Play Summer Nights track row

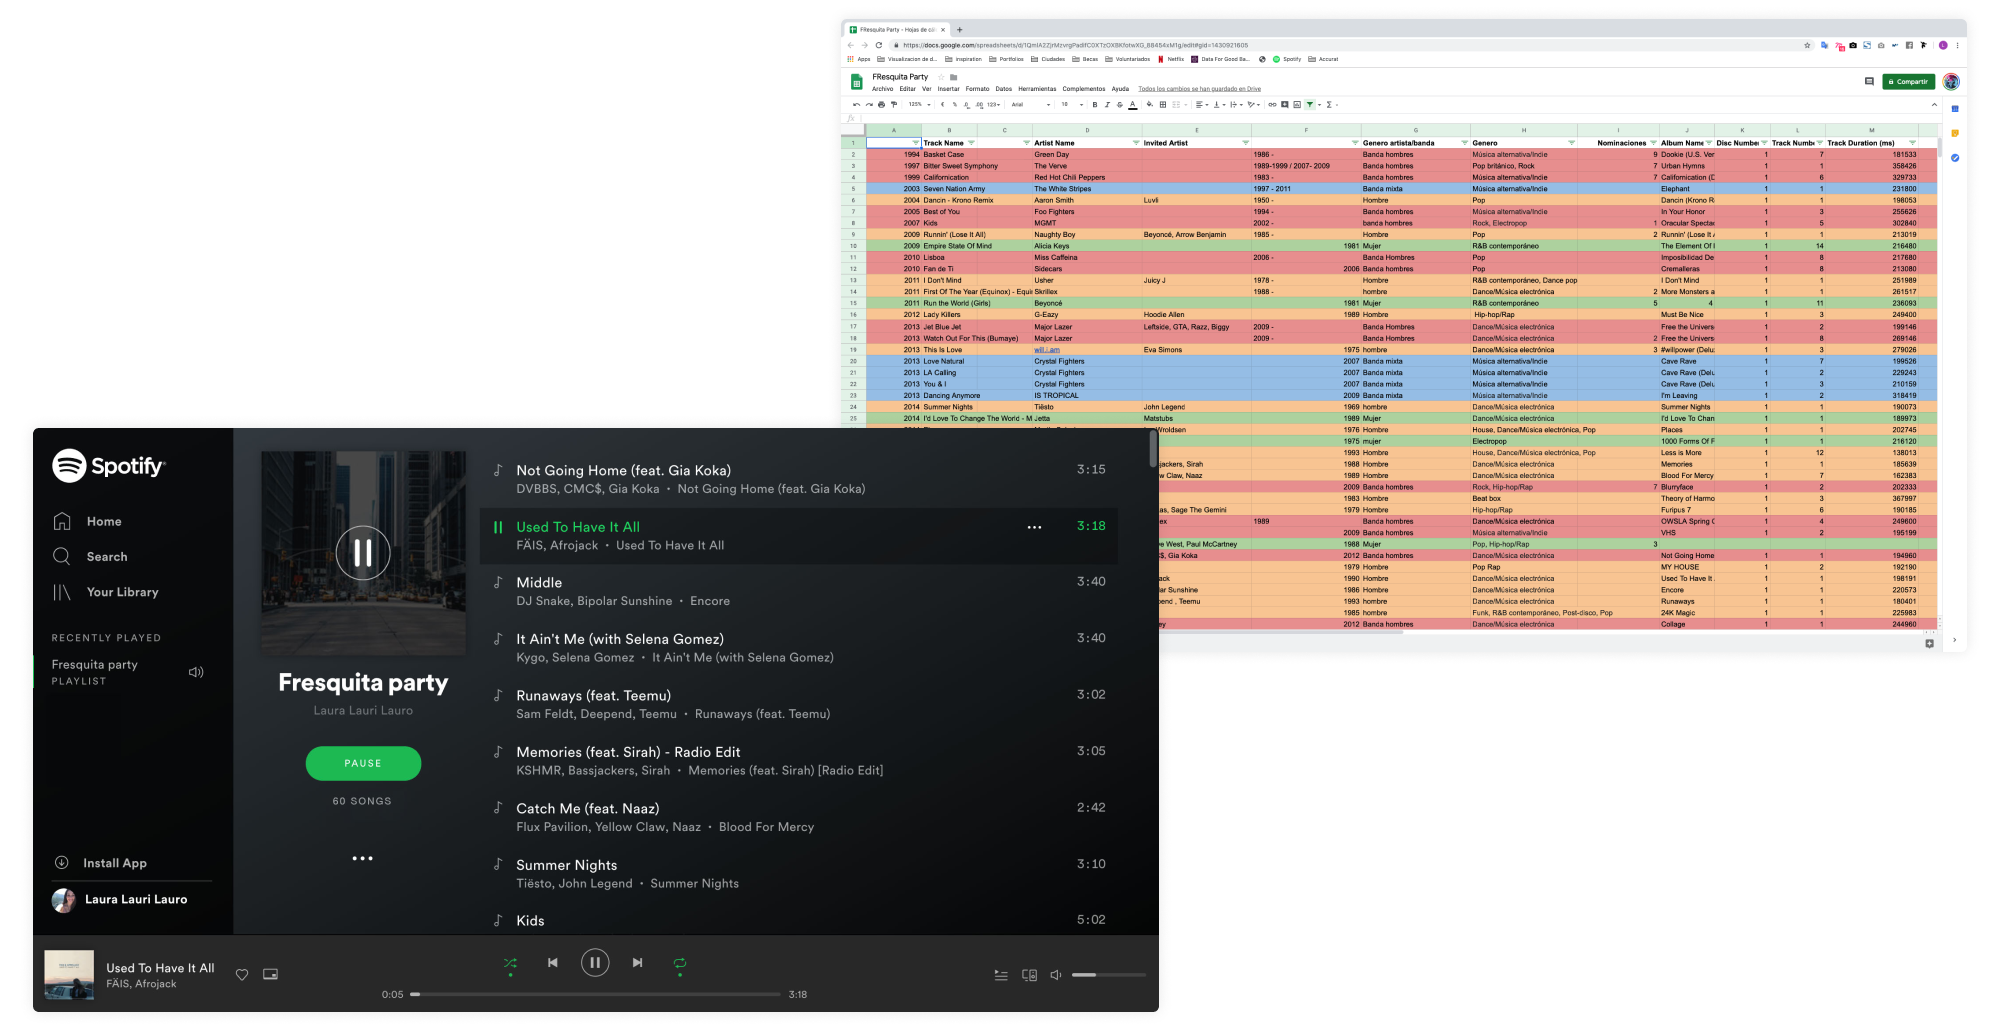[799, 873]
